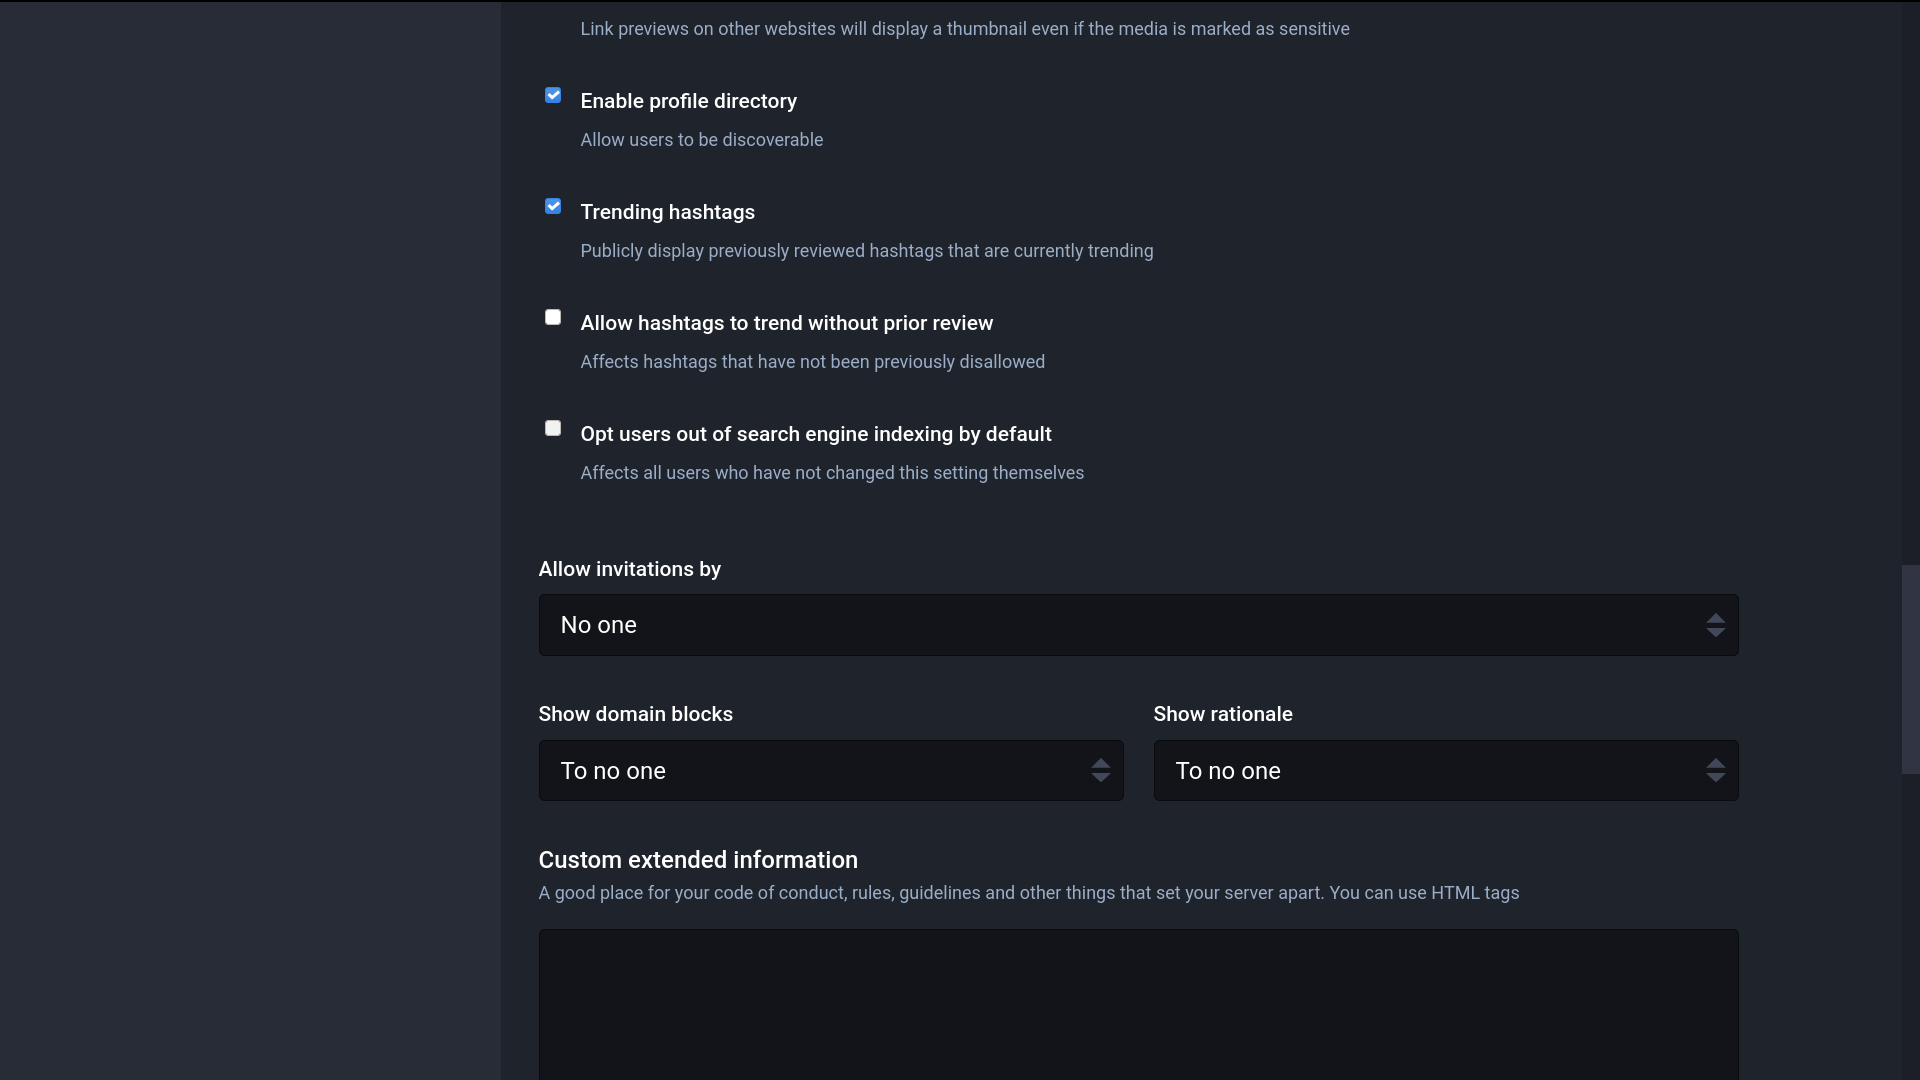Viewport: 1920px width, 1080px height.
Task: Focus the Custom extended information text area
Action: click(1138, 1003)
